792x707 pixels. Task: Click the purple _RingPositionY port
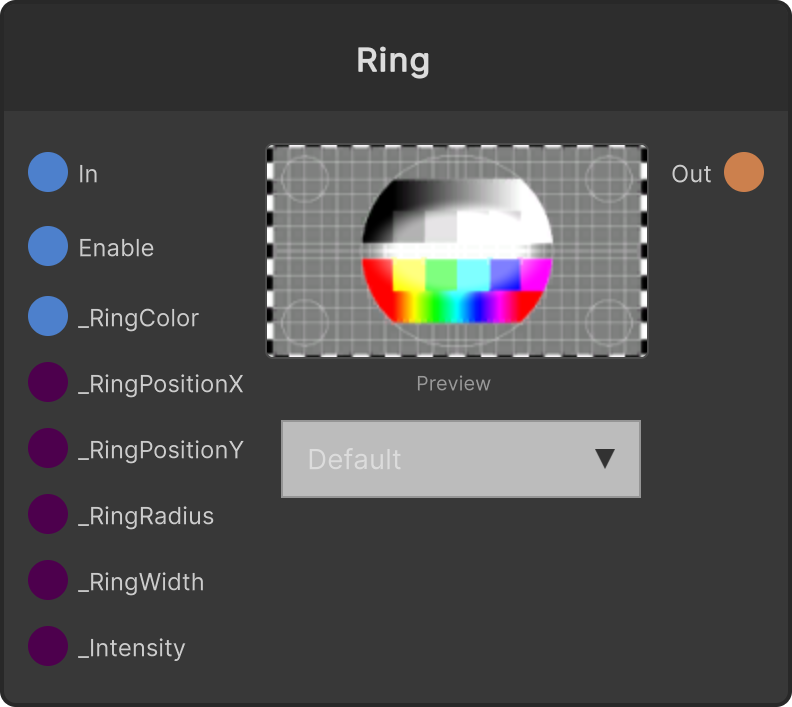click(x=48, y=448)
